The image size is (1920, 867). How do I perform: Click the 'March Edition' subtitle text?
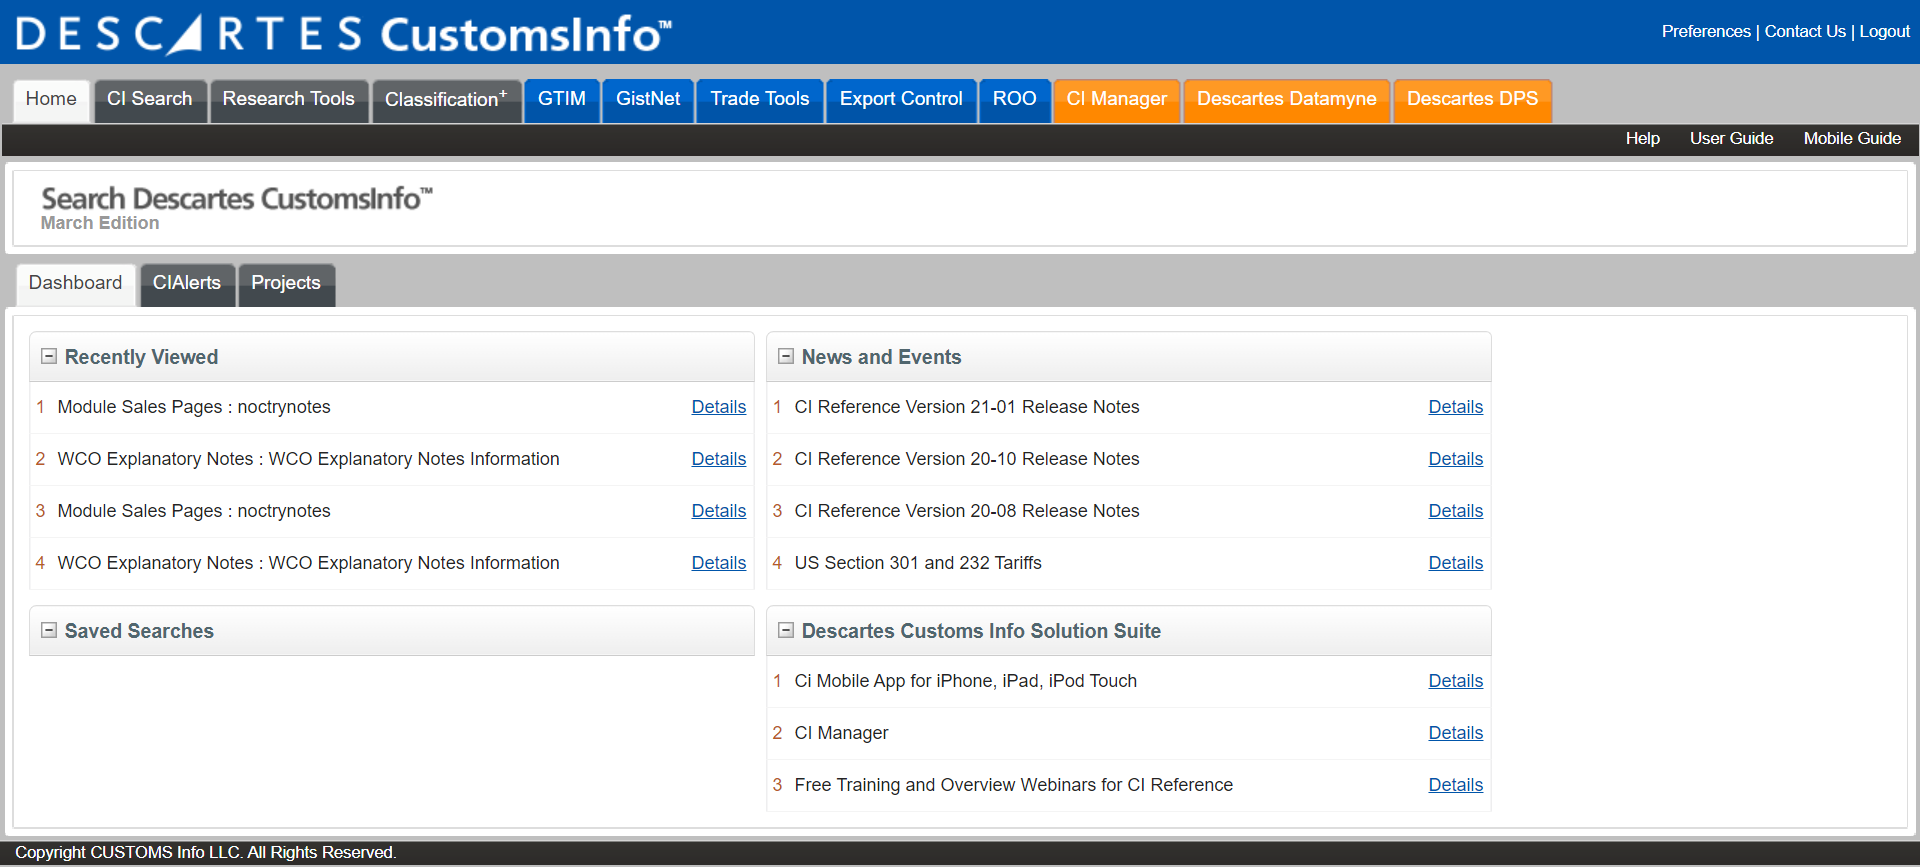click(100, 223)
